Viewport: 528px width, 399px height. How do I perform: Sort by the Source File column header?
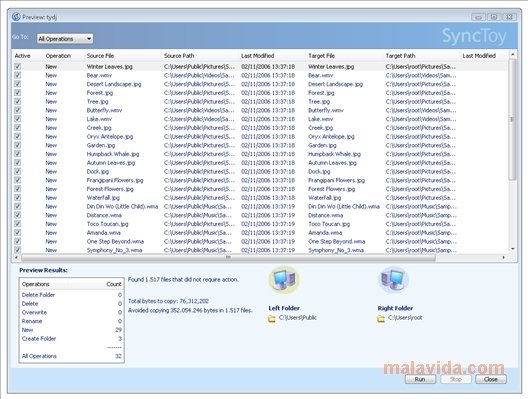click(100, 56)
